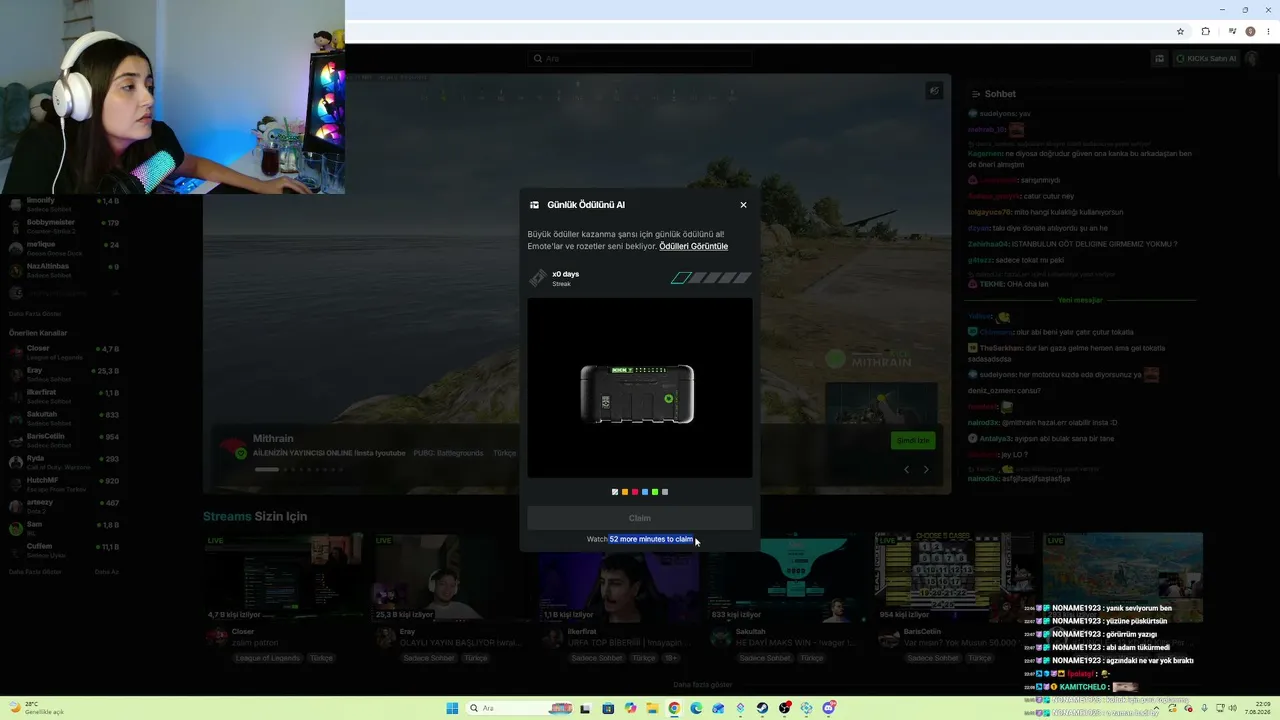Open the Eray stream thumbnail card

click(x=452, y=579)
